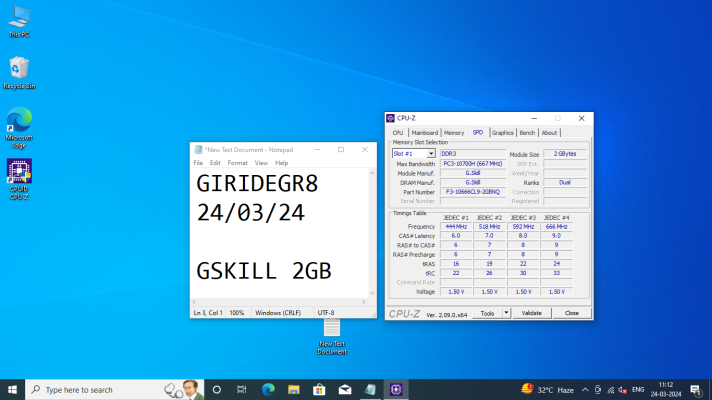Click the Dual ranks value
This screenshot has width=712, height=400.
point(565,183)
